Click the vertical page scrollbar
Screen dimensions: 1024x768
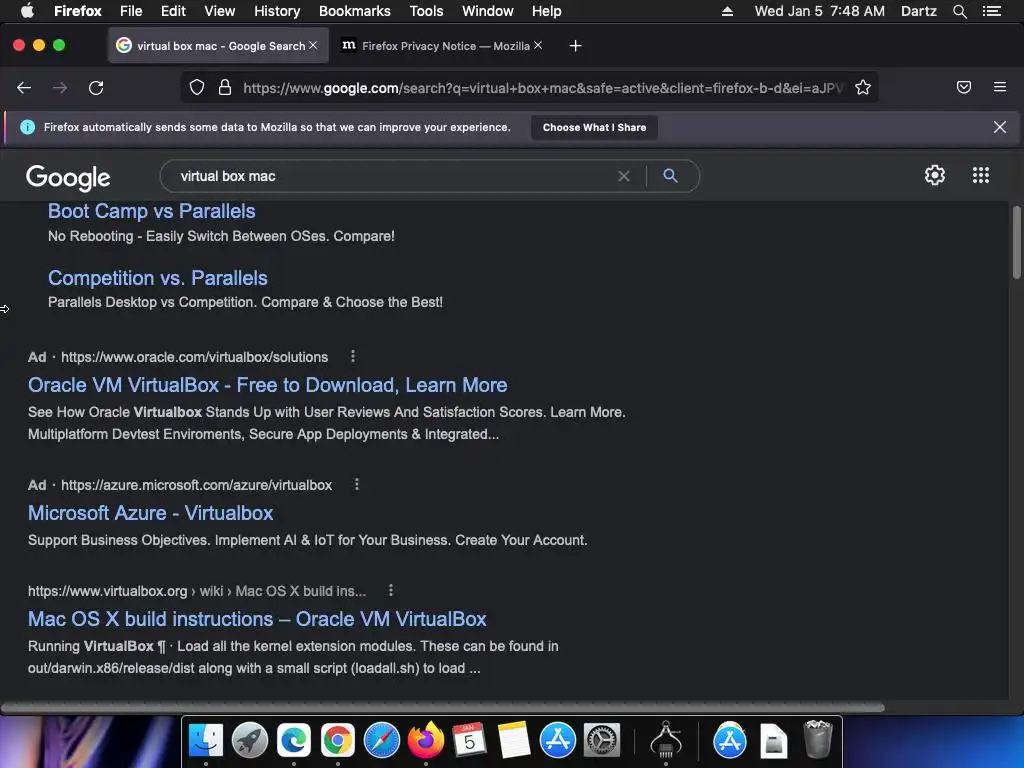(1016, 242)
